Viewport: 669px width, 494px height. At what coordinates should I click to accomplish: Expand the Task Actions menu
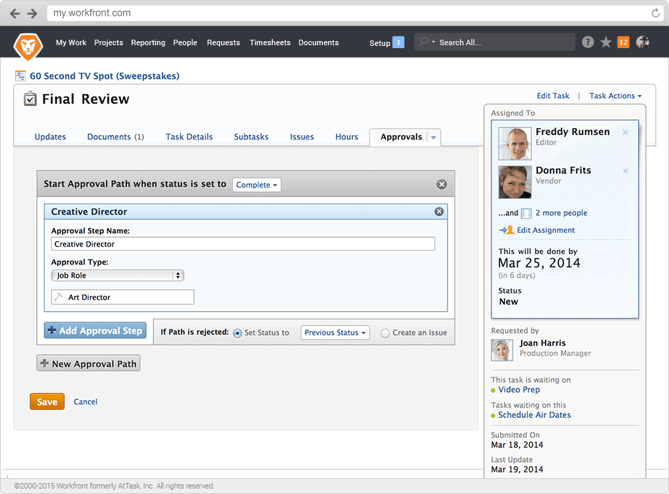point(615,96)
